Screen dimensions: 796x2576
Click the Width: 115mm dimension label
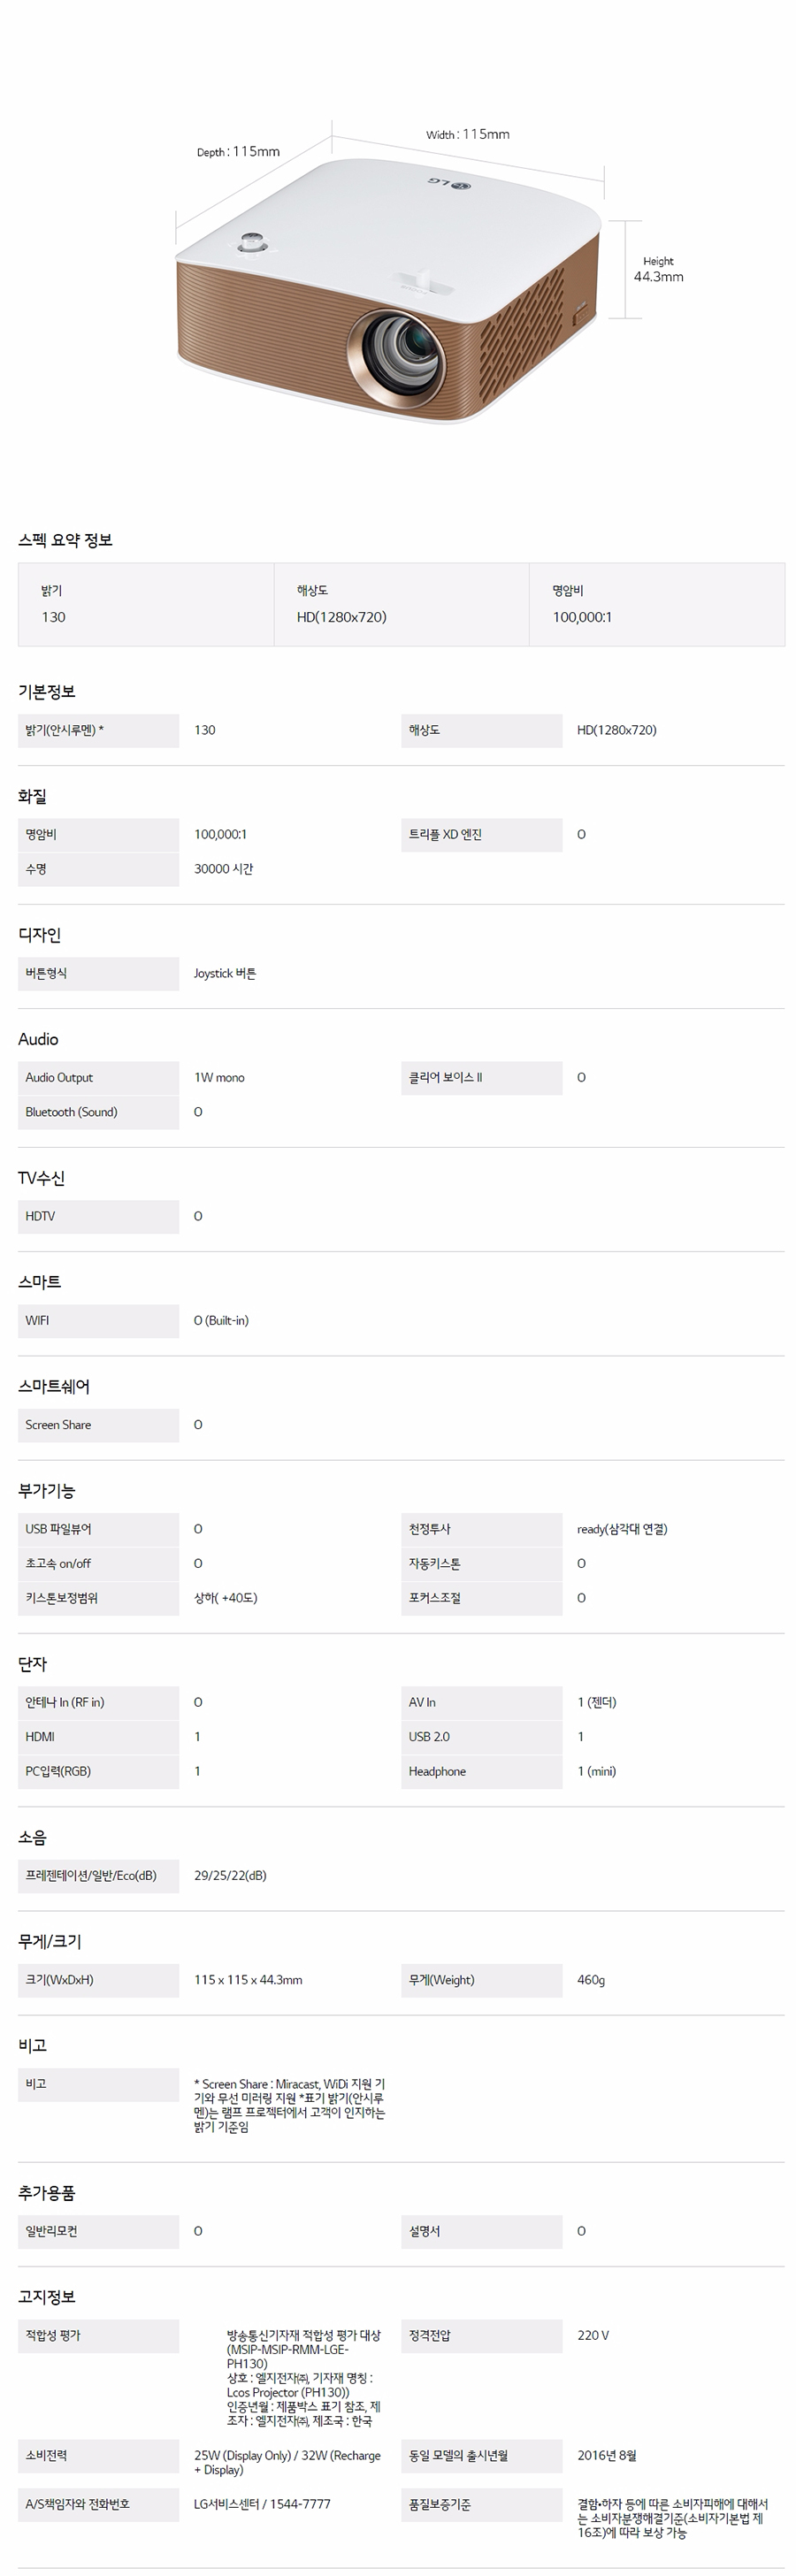(x=467, y=134)
